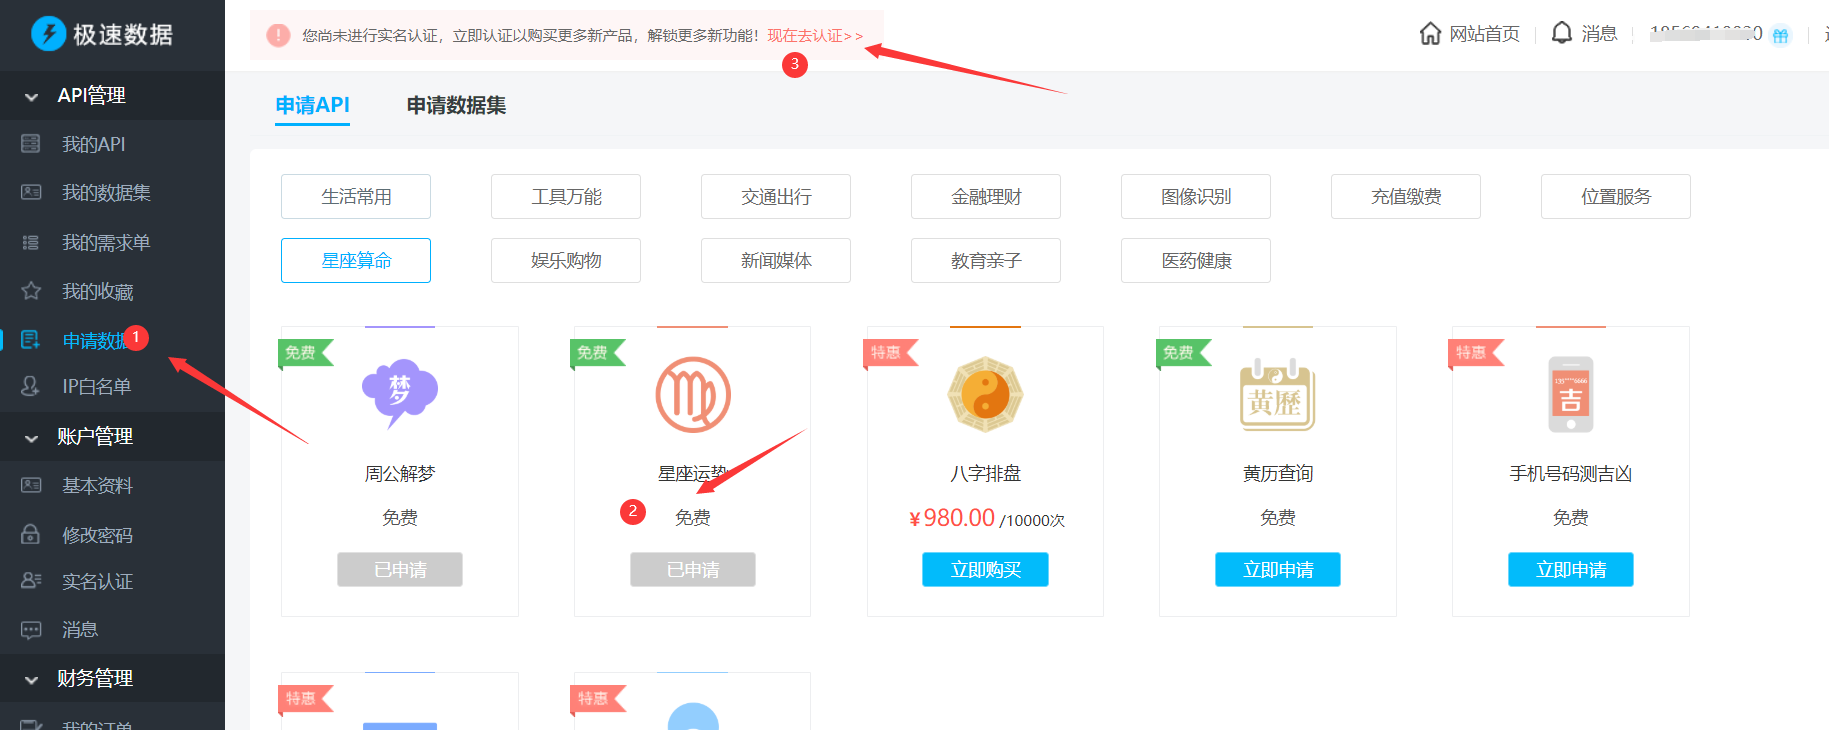Select the 生活常用 category

(x=356, y=197)
